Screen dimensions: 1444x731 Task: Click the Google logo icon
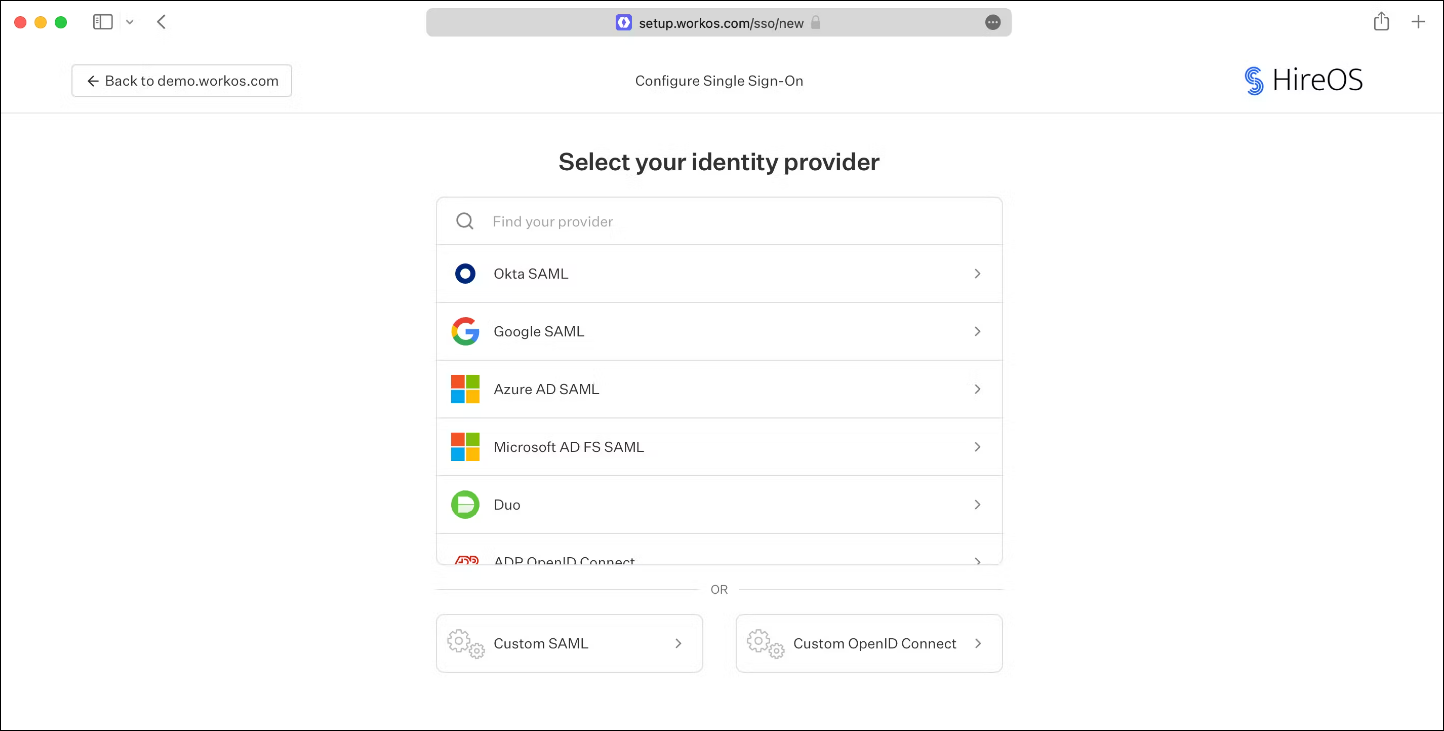[x=465, y=332]
